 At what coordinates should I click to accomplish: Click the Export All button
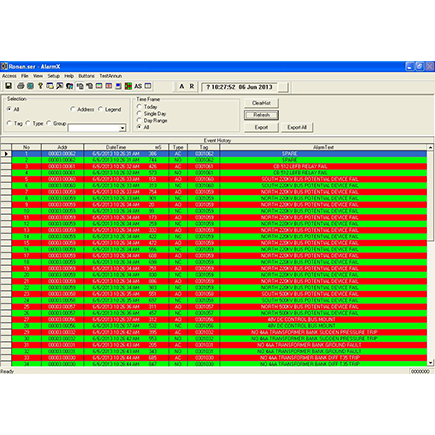pos(297,127)
